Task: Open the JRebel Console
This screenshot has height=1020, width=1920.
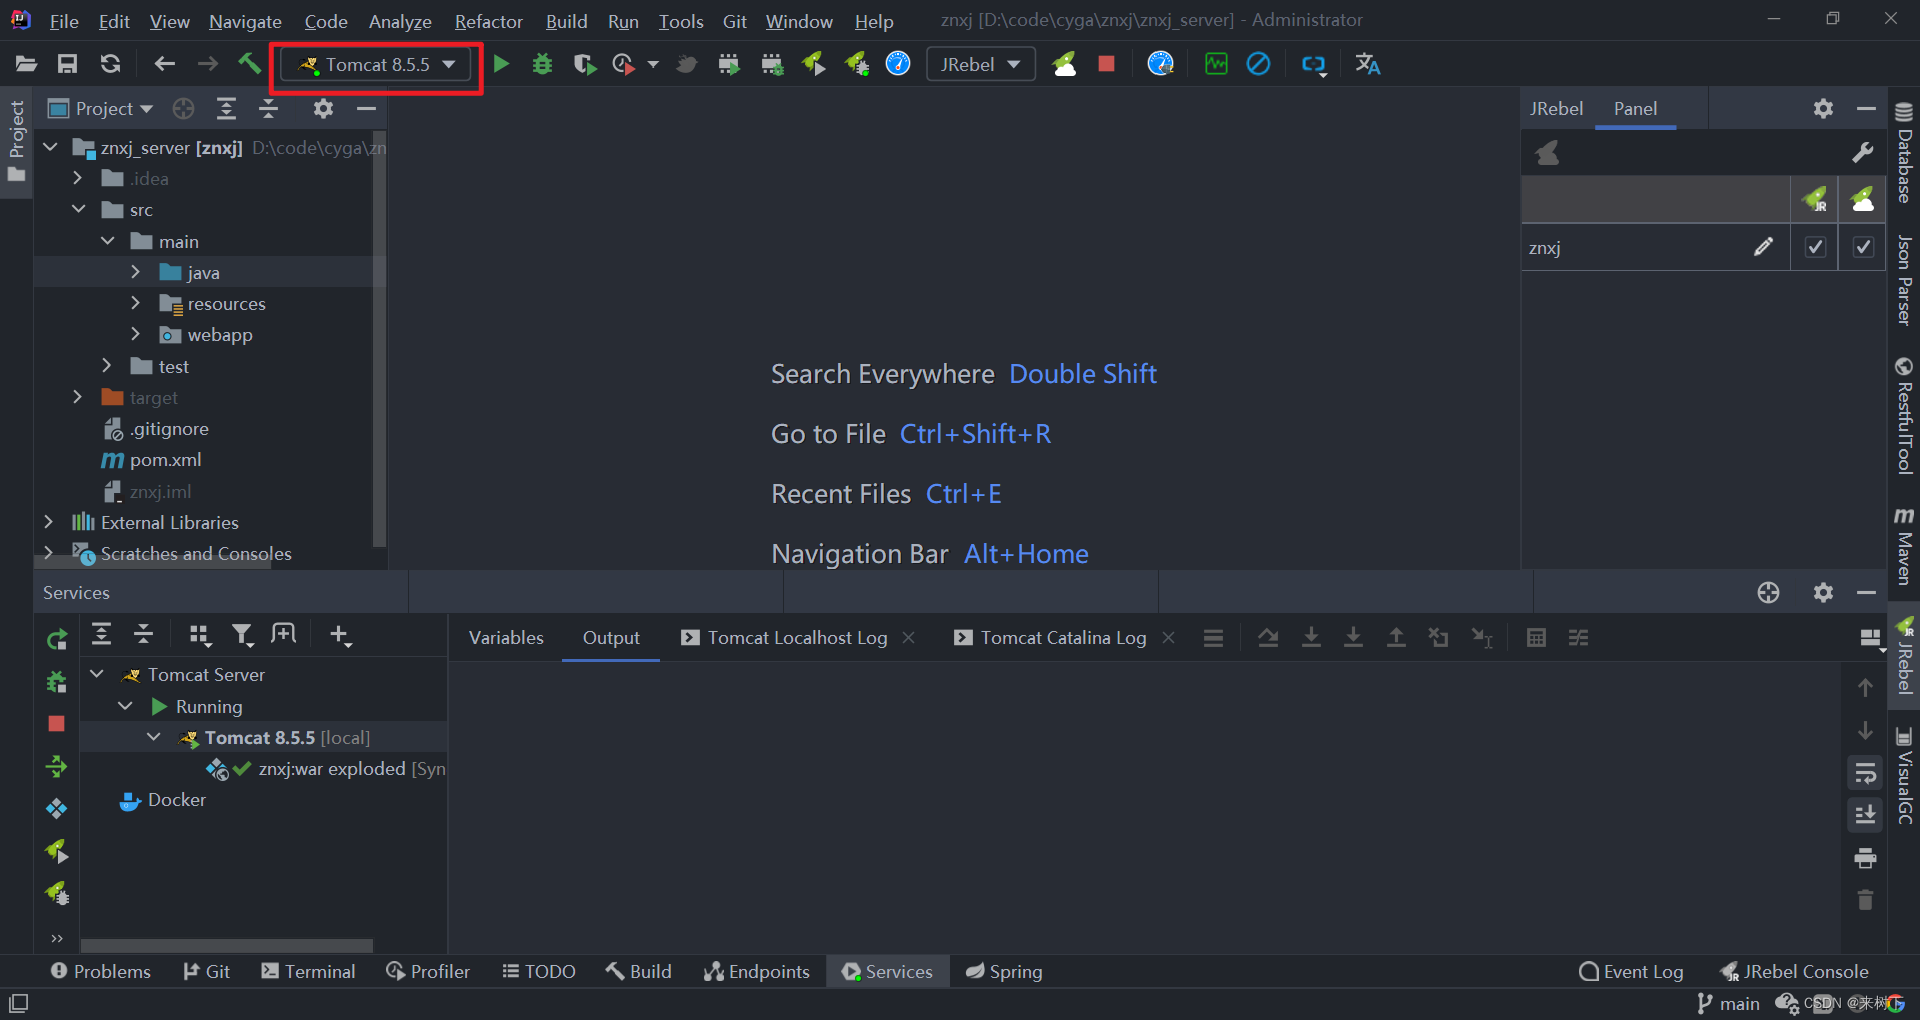Action: 1793,971
